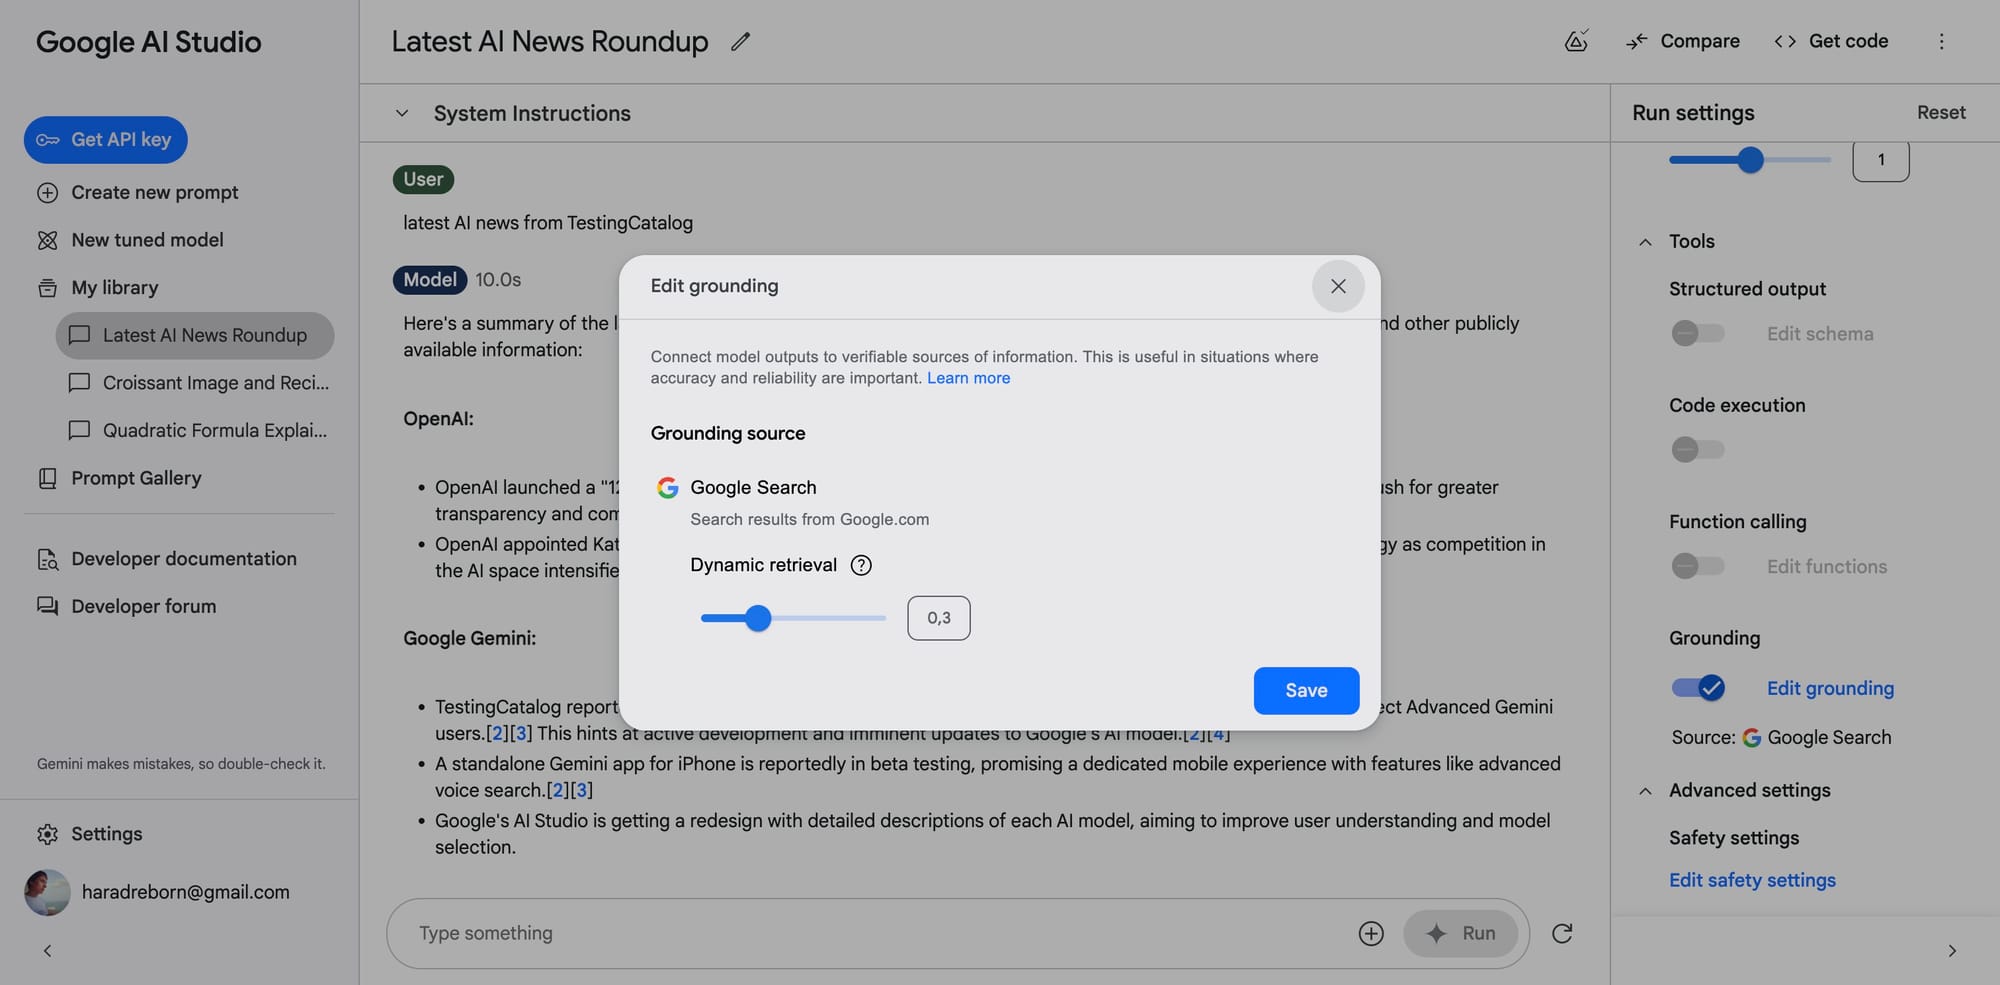Expand the System Instructions section
Screen dimensions: 2000x985
click(x=402, y=113)
